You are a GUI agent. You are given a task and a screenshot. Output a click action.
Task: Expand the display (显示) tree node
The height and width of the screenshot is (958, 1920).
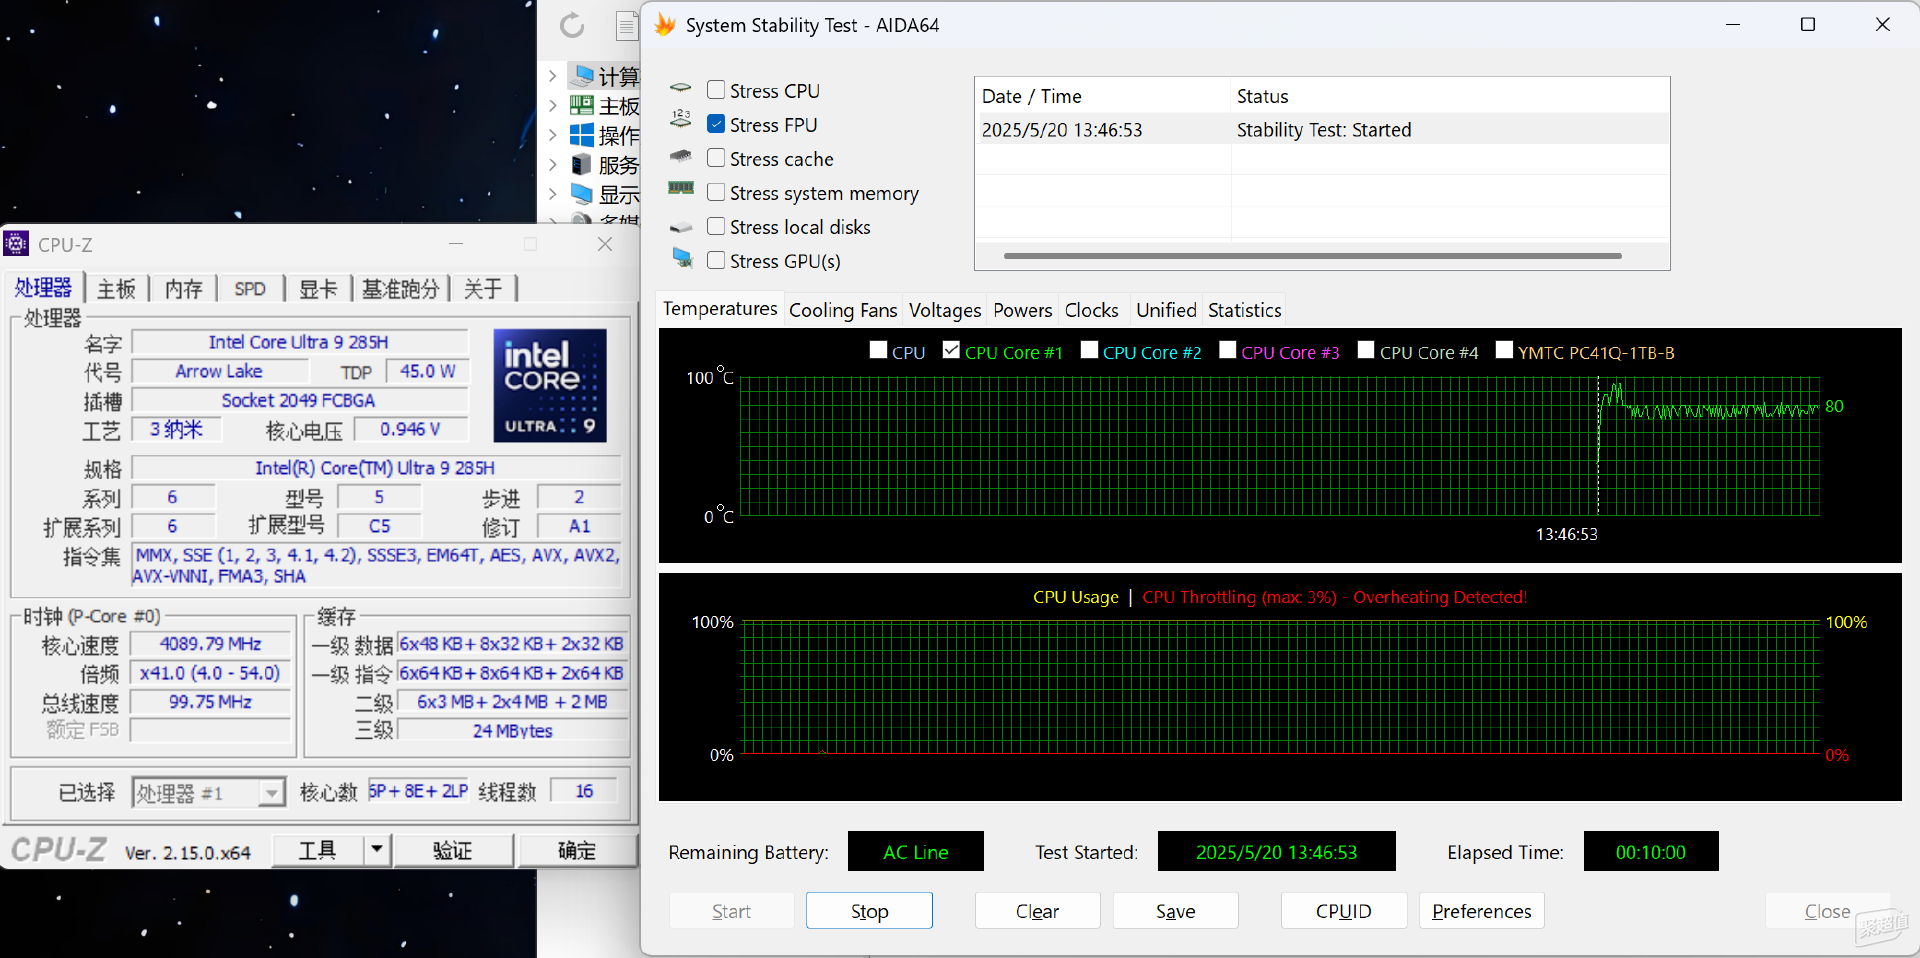(552, 193)
